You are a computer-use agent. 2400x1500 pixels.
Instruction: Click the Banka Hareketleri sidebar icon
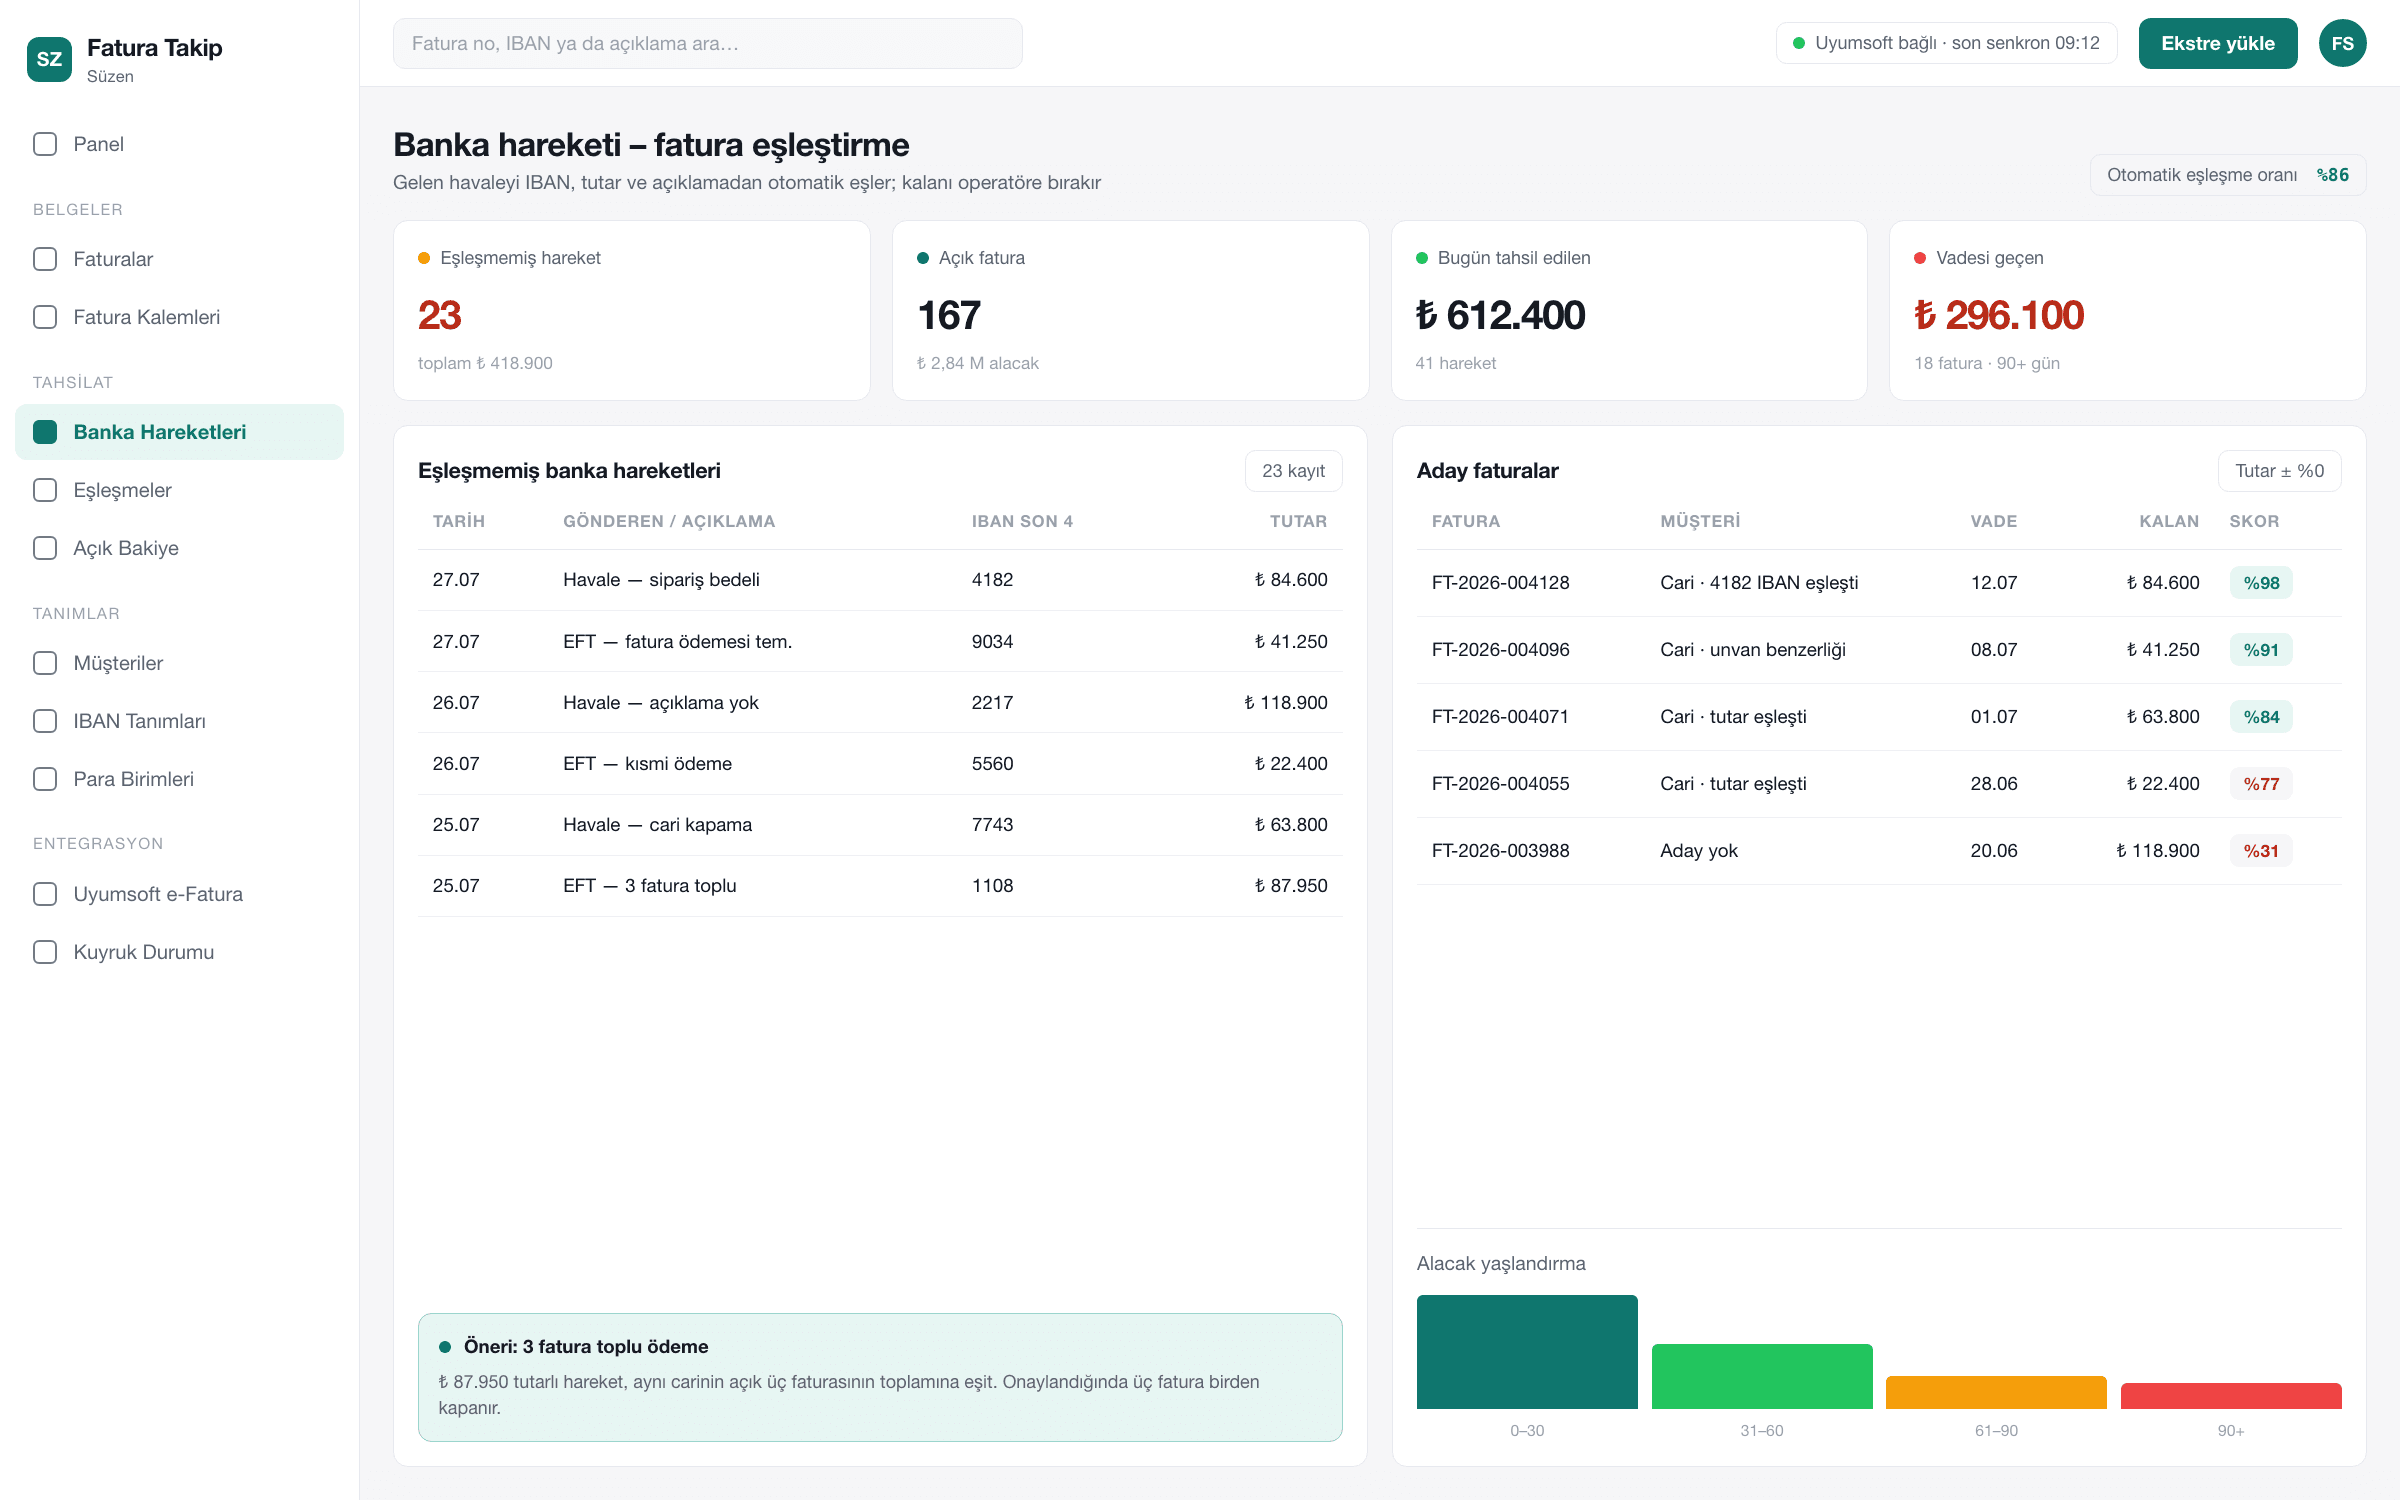coord(45,432)
